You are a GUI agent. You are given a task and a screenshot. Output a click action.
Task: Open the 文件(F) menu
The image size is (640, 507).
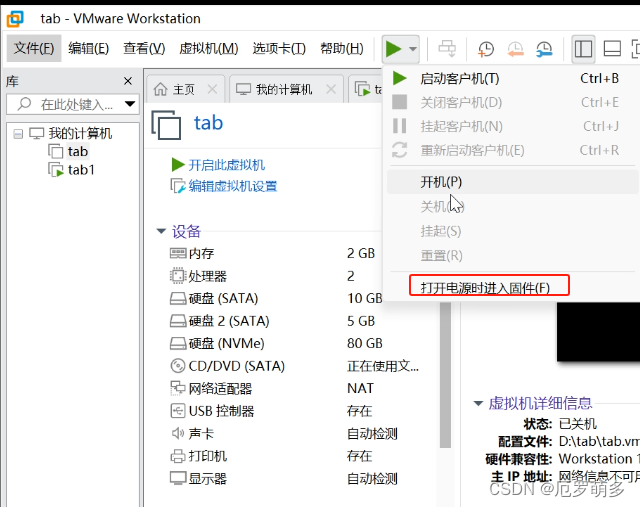(x=34, y=49)
